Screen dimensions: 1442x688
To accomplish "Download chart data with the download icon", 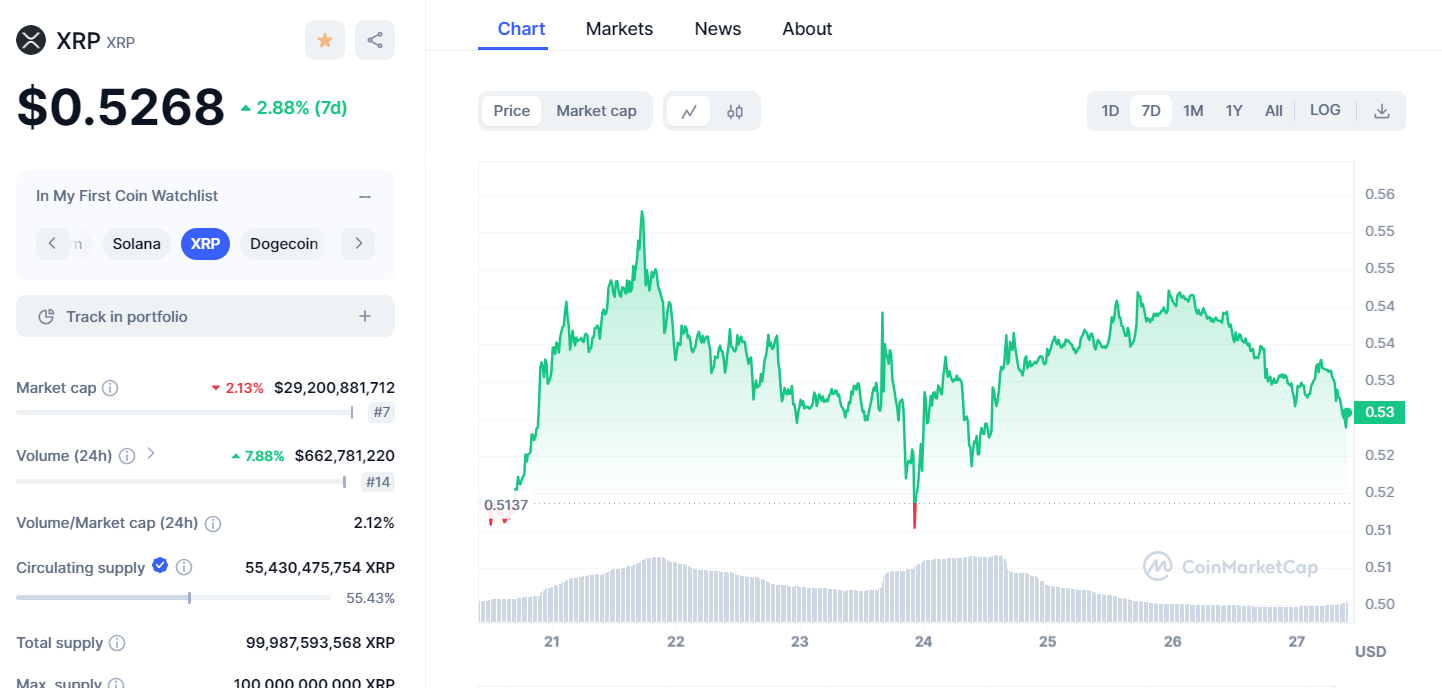I will pos(1382,111).
